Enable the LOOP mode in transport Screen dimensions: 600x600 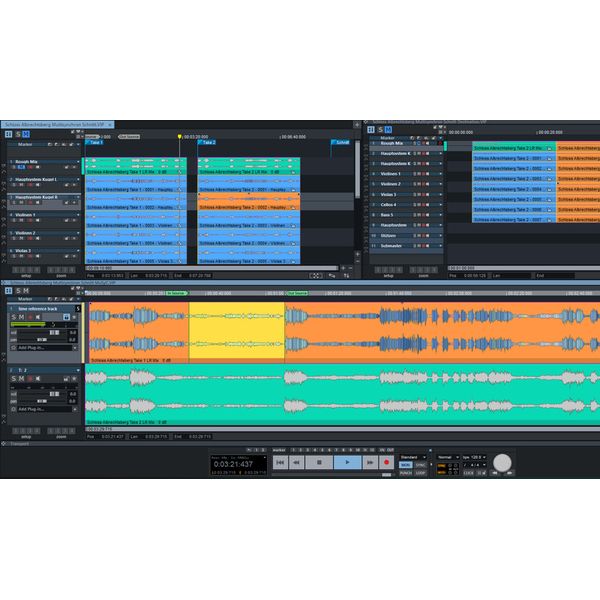[x=421, y=473]
